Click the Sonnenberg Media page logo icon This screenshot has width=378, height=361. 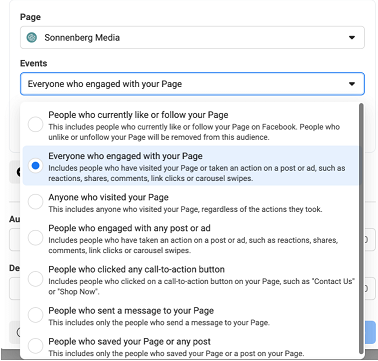[x=32, y=37]
